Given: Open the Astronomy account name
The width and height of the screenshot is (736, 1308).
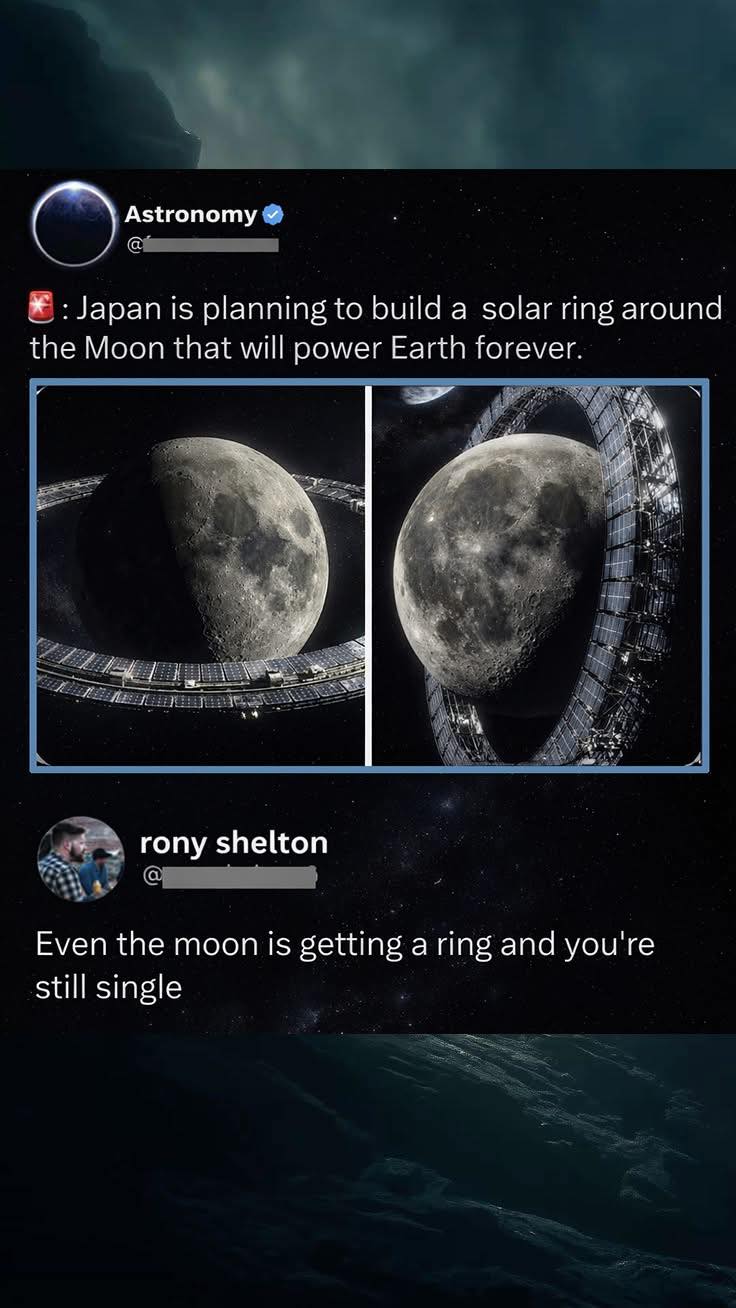Looking at the screenshot, I should click(x=190, y=214).
